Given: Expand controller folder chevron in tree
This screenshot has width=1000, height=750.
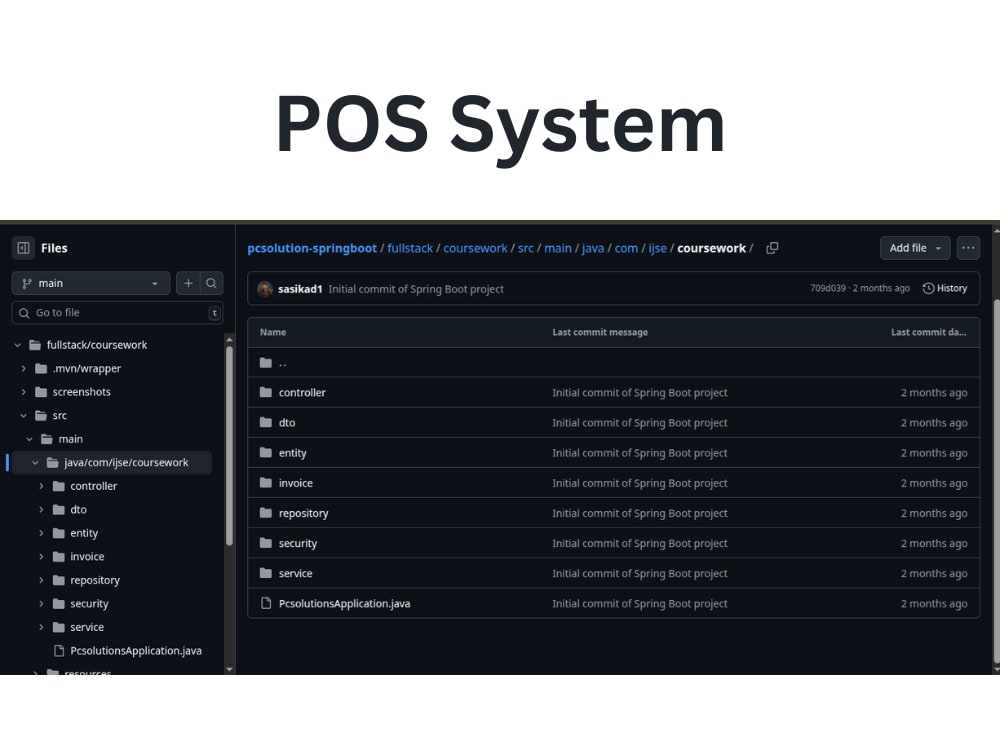Looking at the screenshot, I should pos(41,487).
